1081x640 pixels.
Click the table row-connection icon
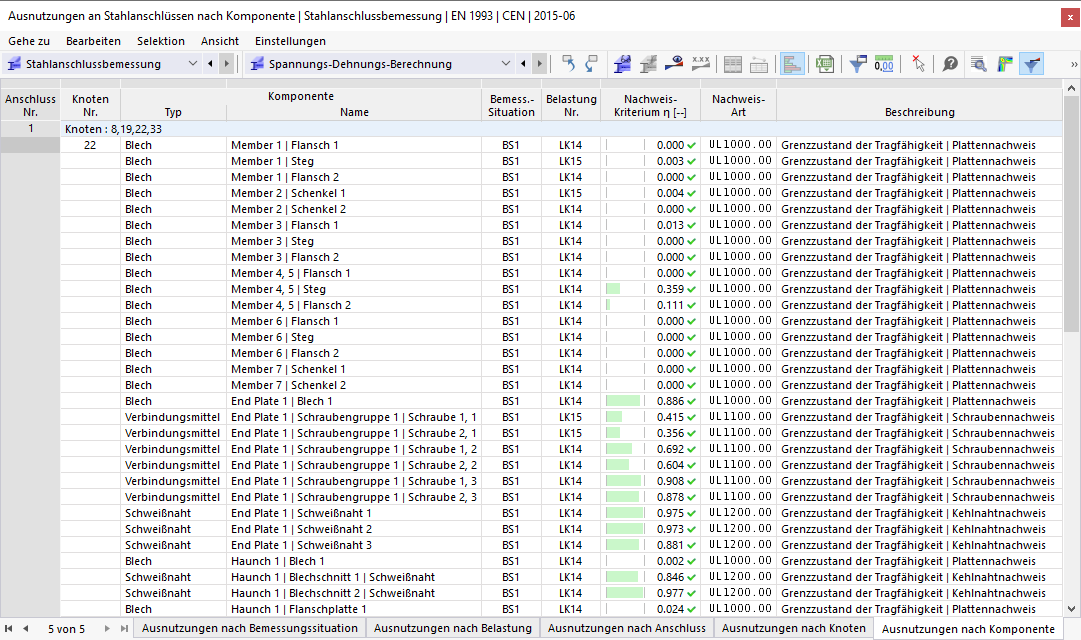[x=758, y=64]
